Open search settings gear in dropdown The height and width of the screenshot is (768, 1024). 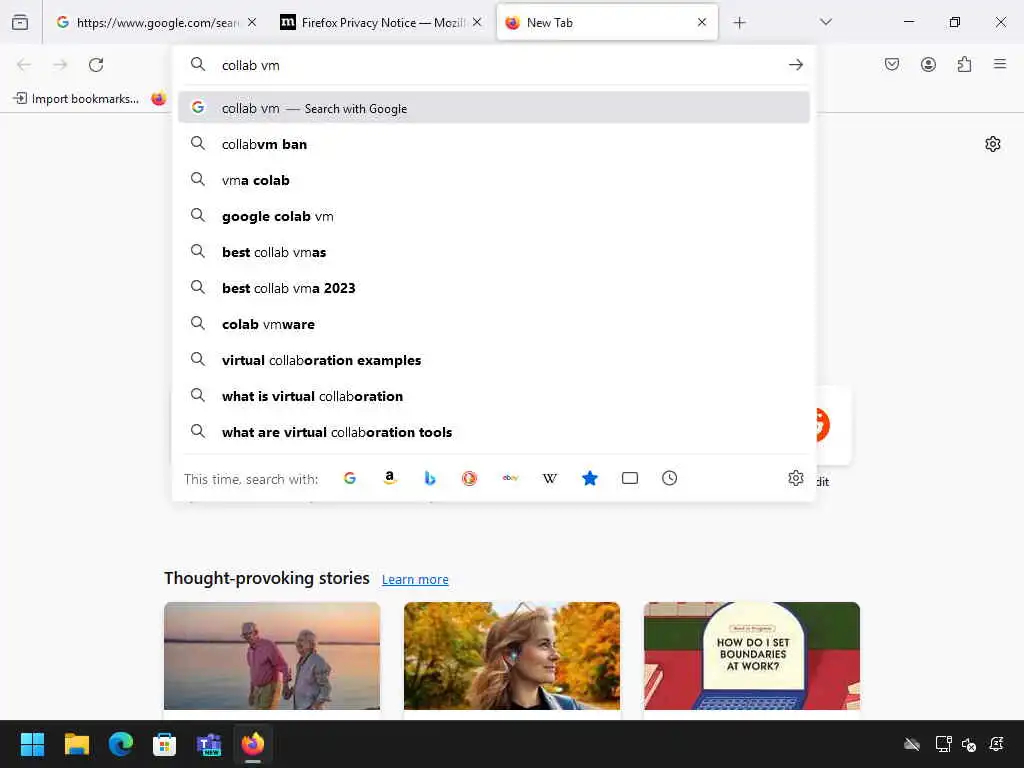point(795,478)
